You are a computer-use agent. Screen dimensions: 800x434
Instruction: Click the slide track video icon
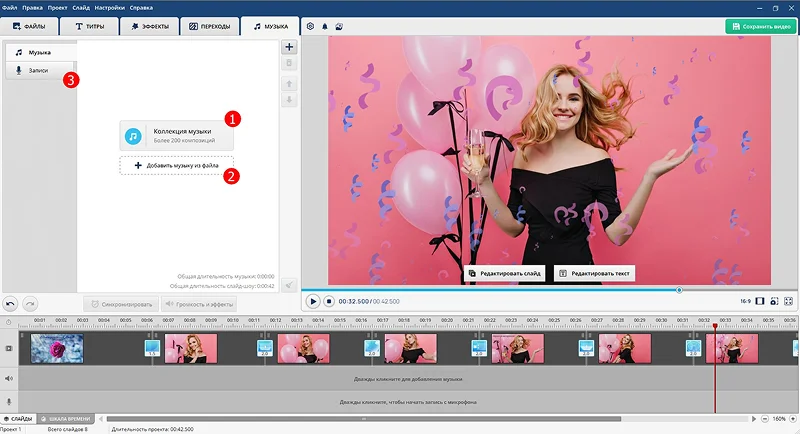point(9,348)
